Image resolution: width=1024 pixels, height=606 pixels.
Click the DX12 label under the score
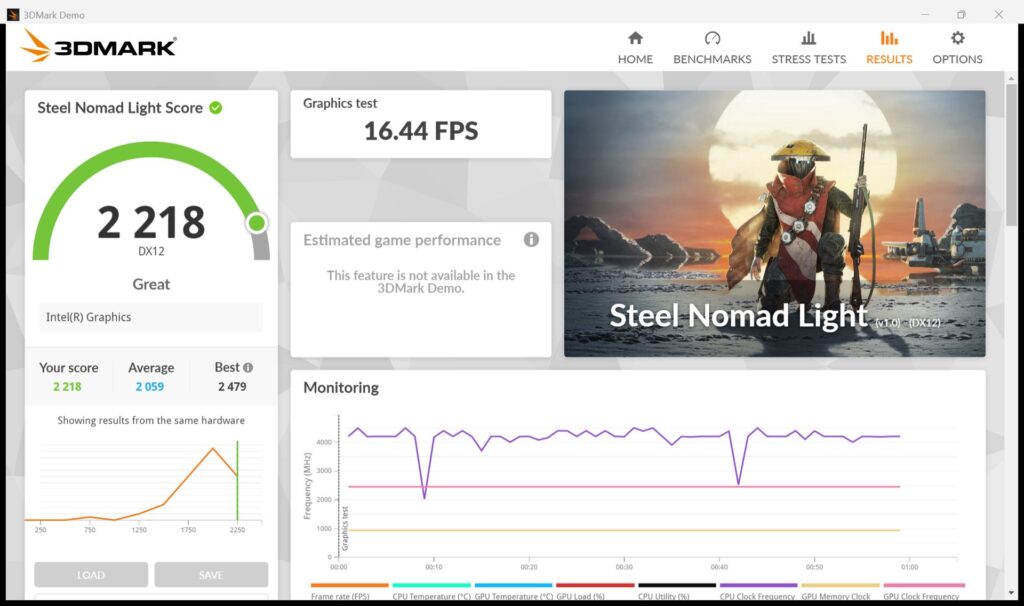tap(151, 251)
